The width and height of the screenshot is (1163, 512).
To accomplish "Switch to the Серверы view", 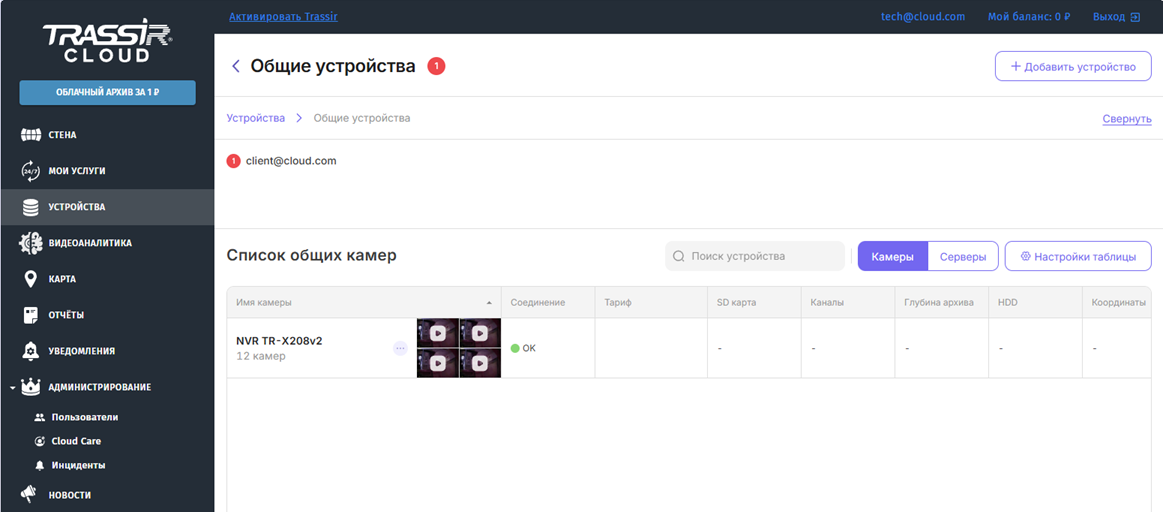I will (x=963, y=256).
